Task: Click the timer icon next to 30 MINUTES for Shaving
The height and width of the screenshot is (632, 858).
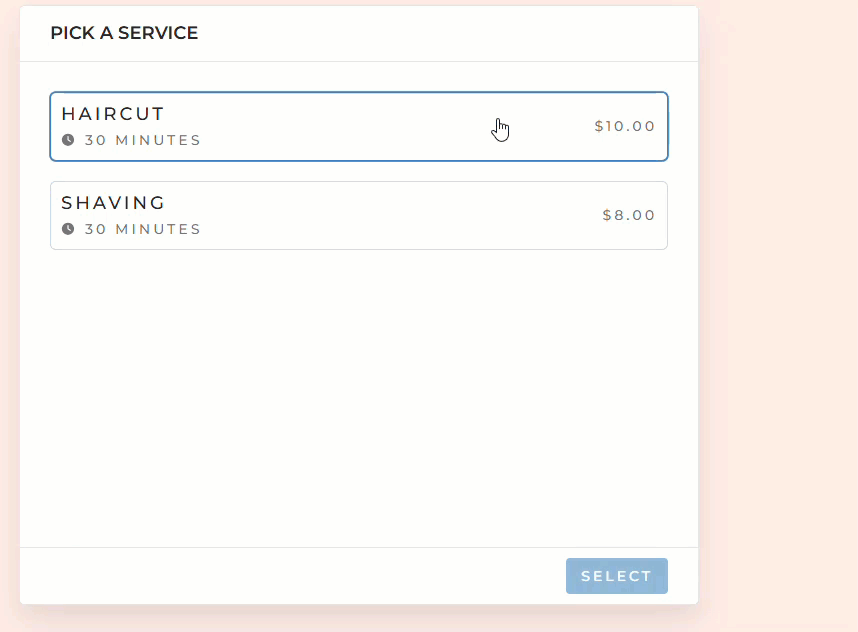Action: coord(67,229)
